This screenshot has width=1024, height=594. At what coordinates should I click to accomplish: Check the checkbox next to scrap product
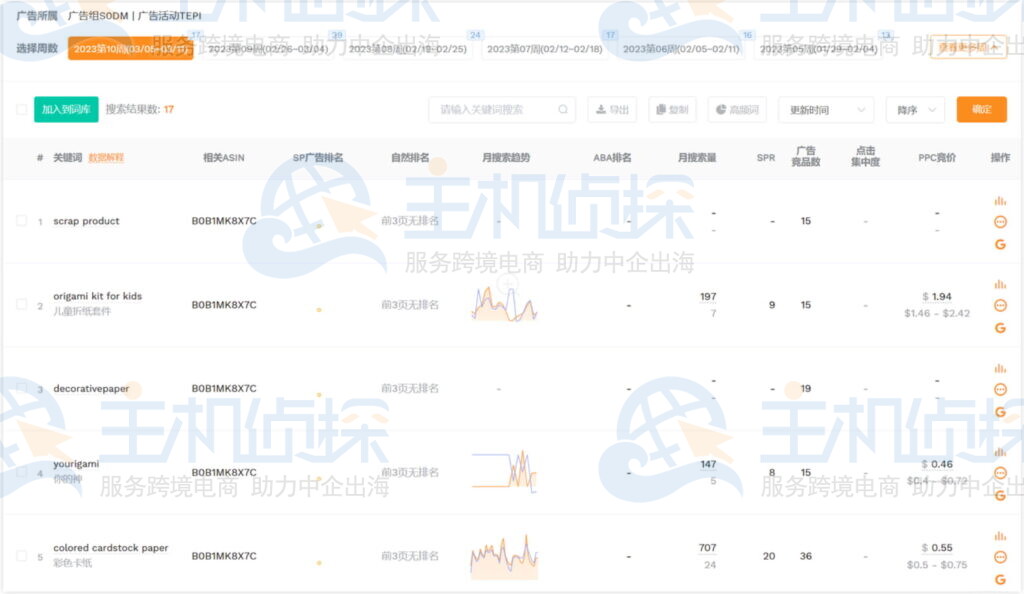tap(24, 221)
